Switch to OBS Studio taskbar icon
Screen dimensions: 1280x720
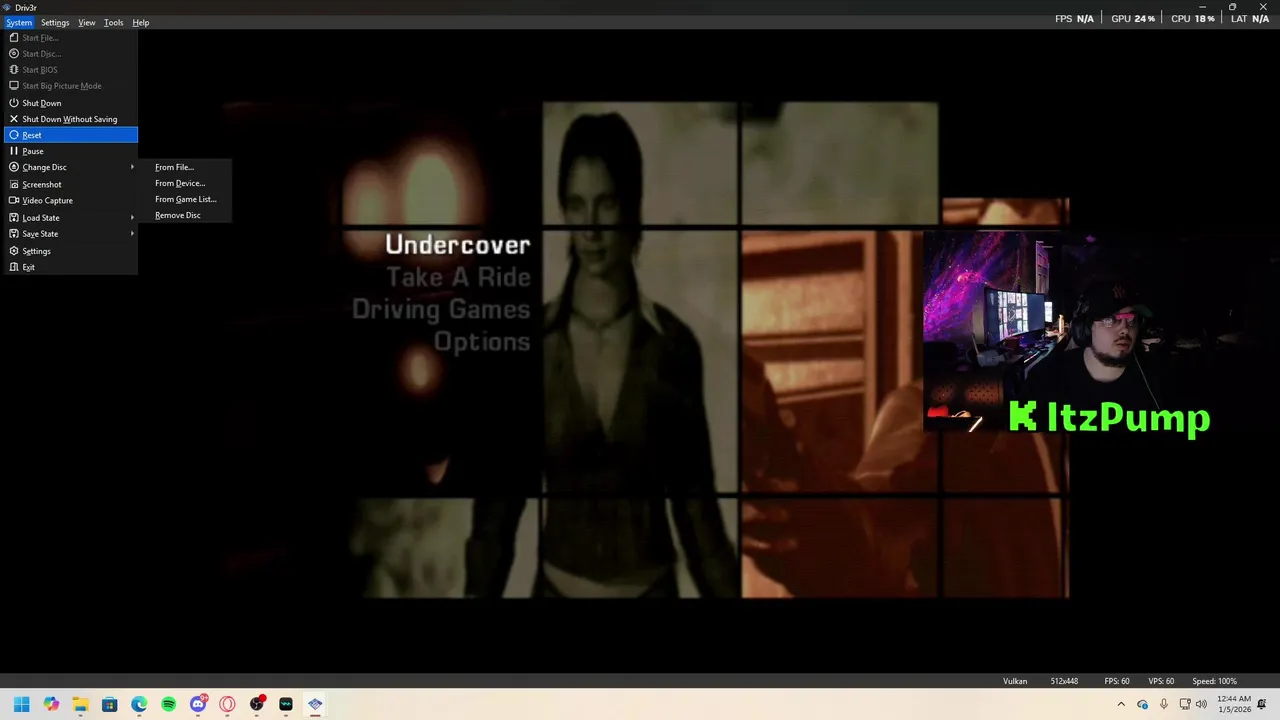pos(257,704)
